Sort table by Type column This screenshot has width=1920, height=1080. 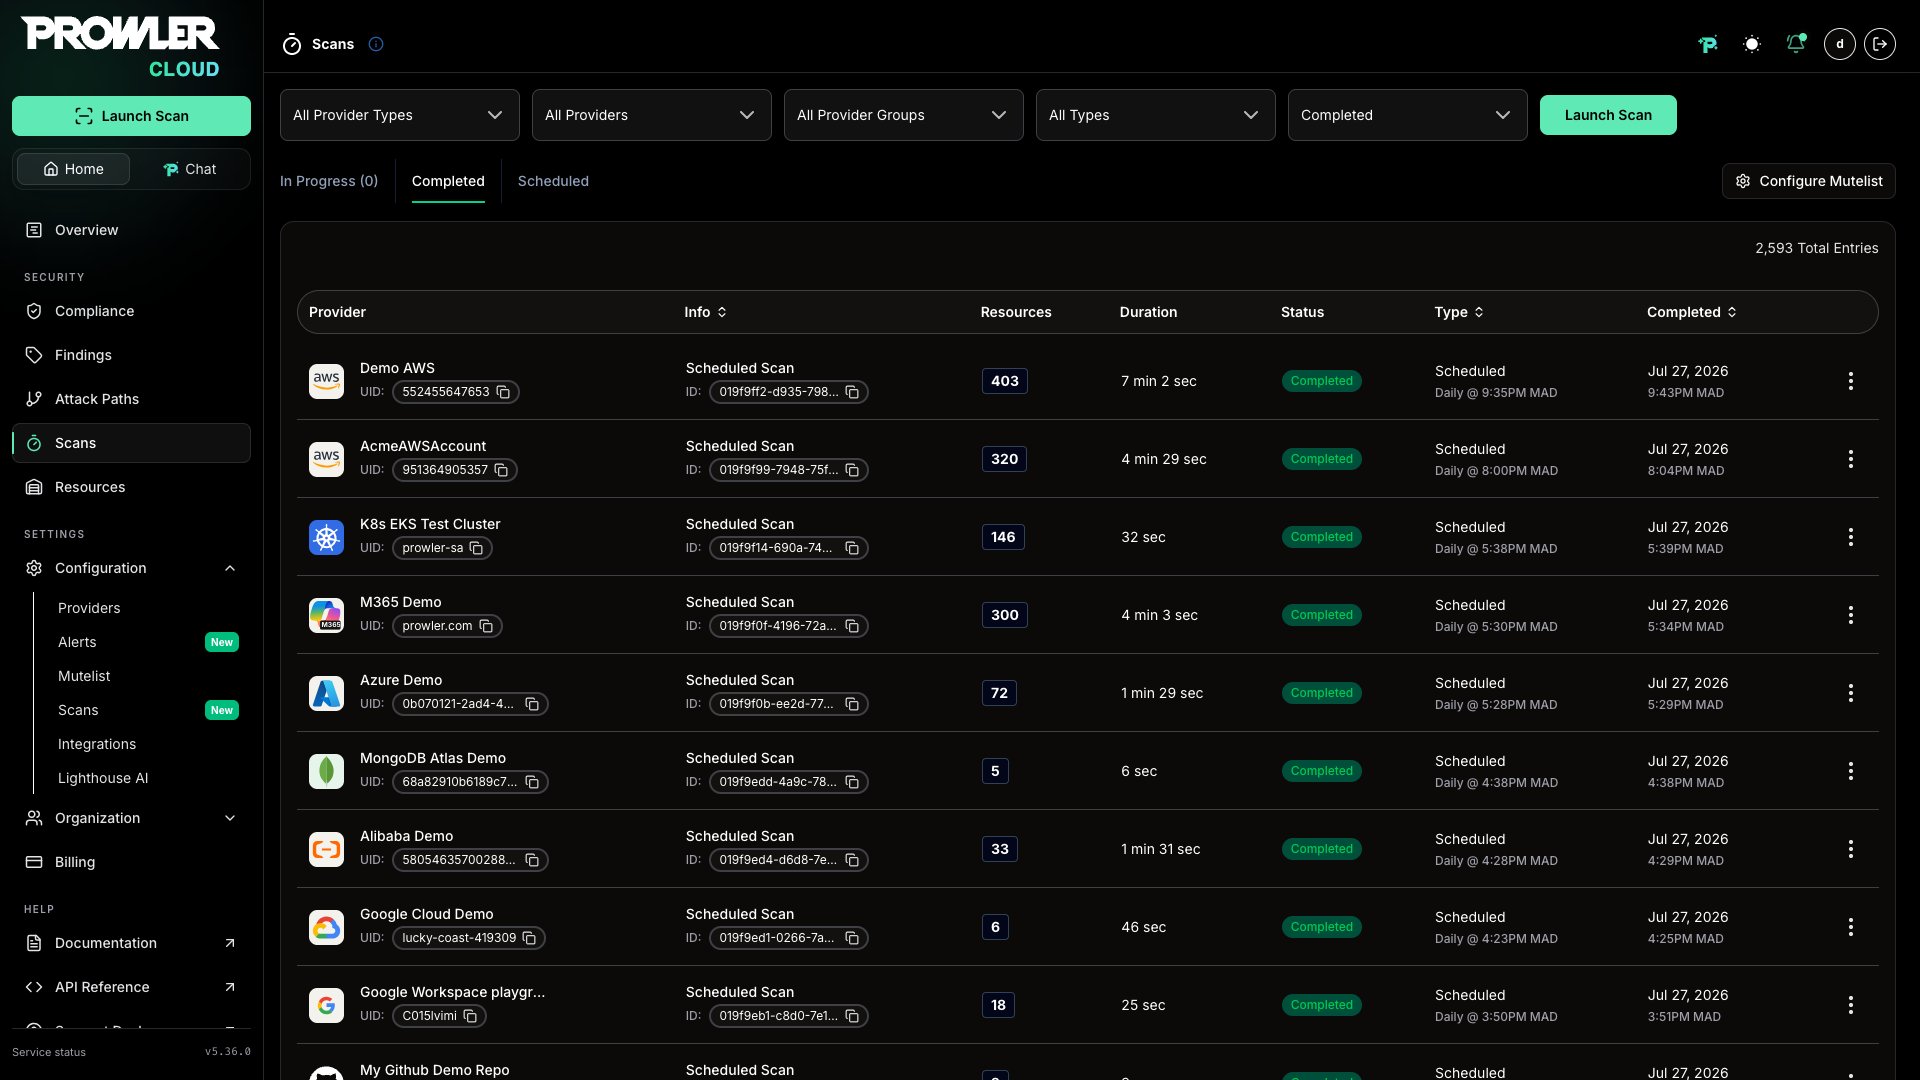coord(1459,312)
